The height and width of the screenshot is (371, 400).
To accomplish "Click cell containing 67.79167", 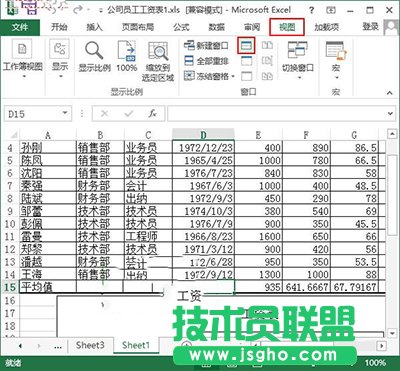I will pyautogui.click(x=354, y=287).
